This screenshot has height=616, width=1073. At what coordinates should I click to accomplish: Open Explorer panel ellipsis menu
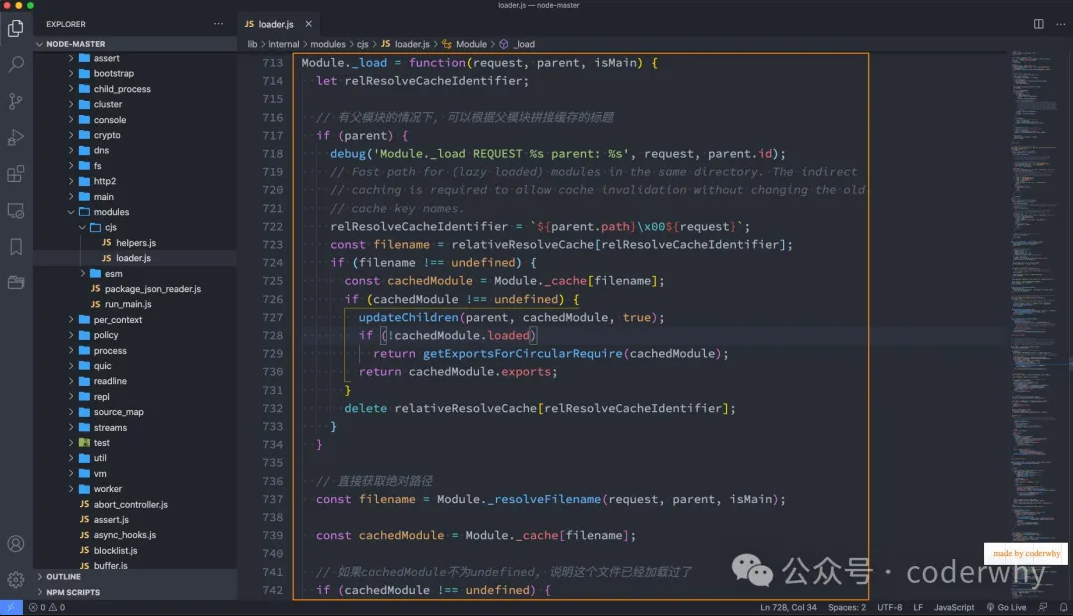coord(218,24)
